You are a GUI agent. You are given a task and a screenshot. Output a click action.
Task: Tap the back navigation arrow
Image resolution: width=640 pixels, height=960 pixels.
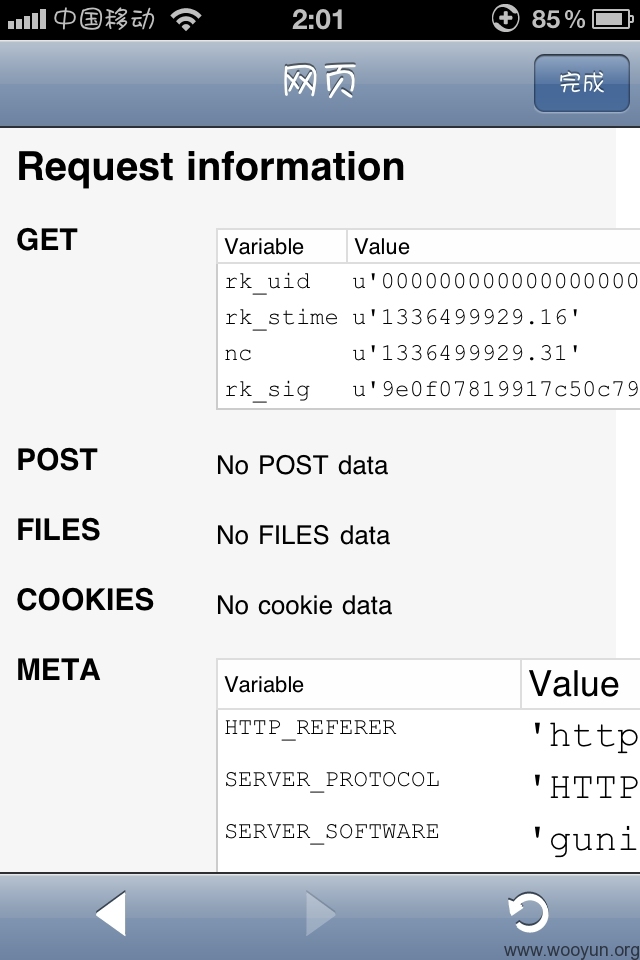(111, 913)
